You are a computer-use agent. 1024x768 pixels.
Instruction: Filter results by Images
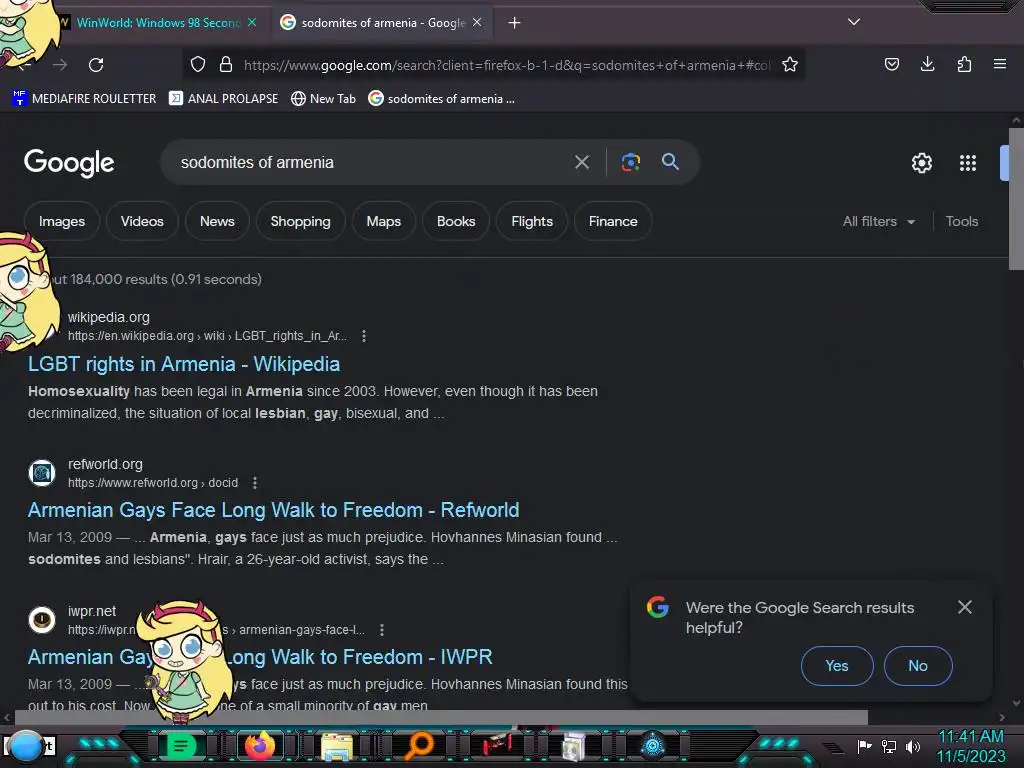[61, 221]
